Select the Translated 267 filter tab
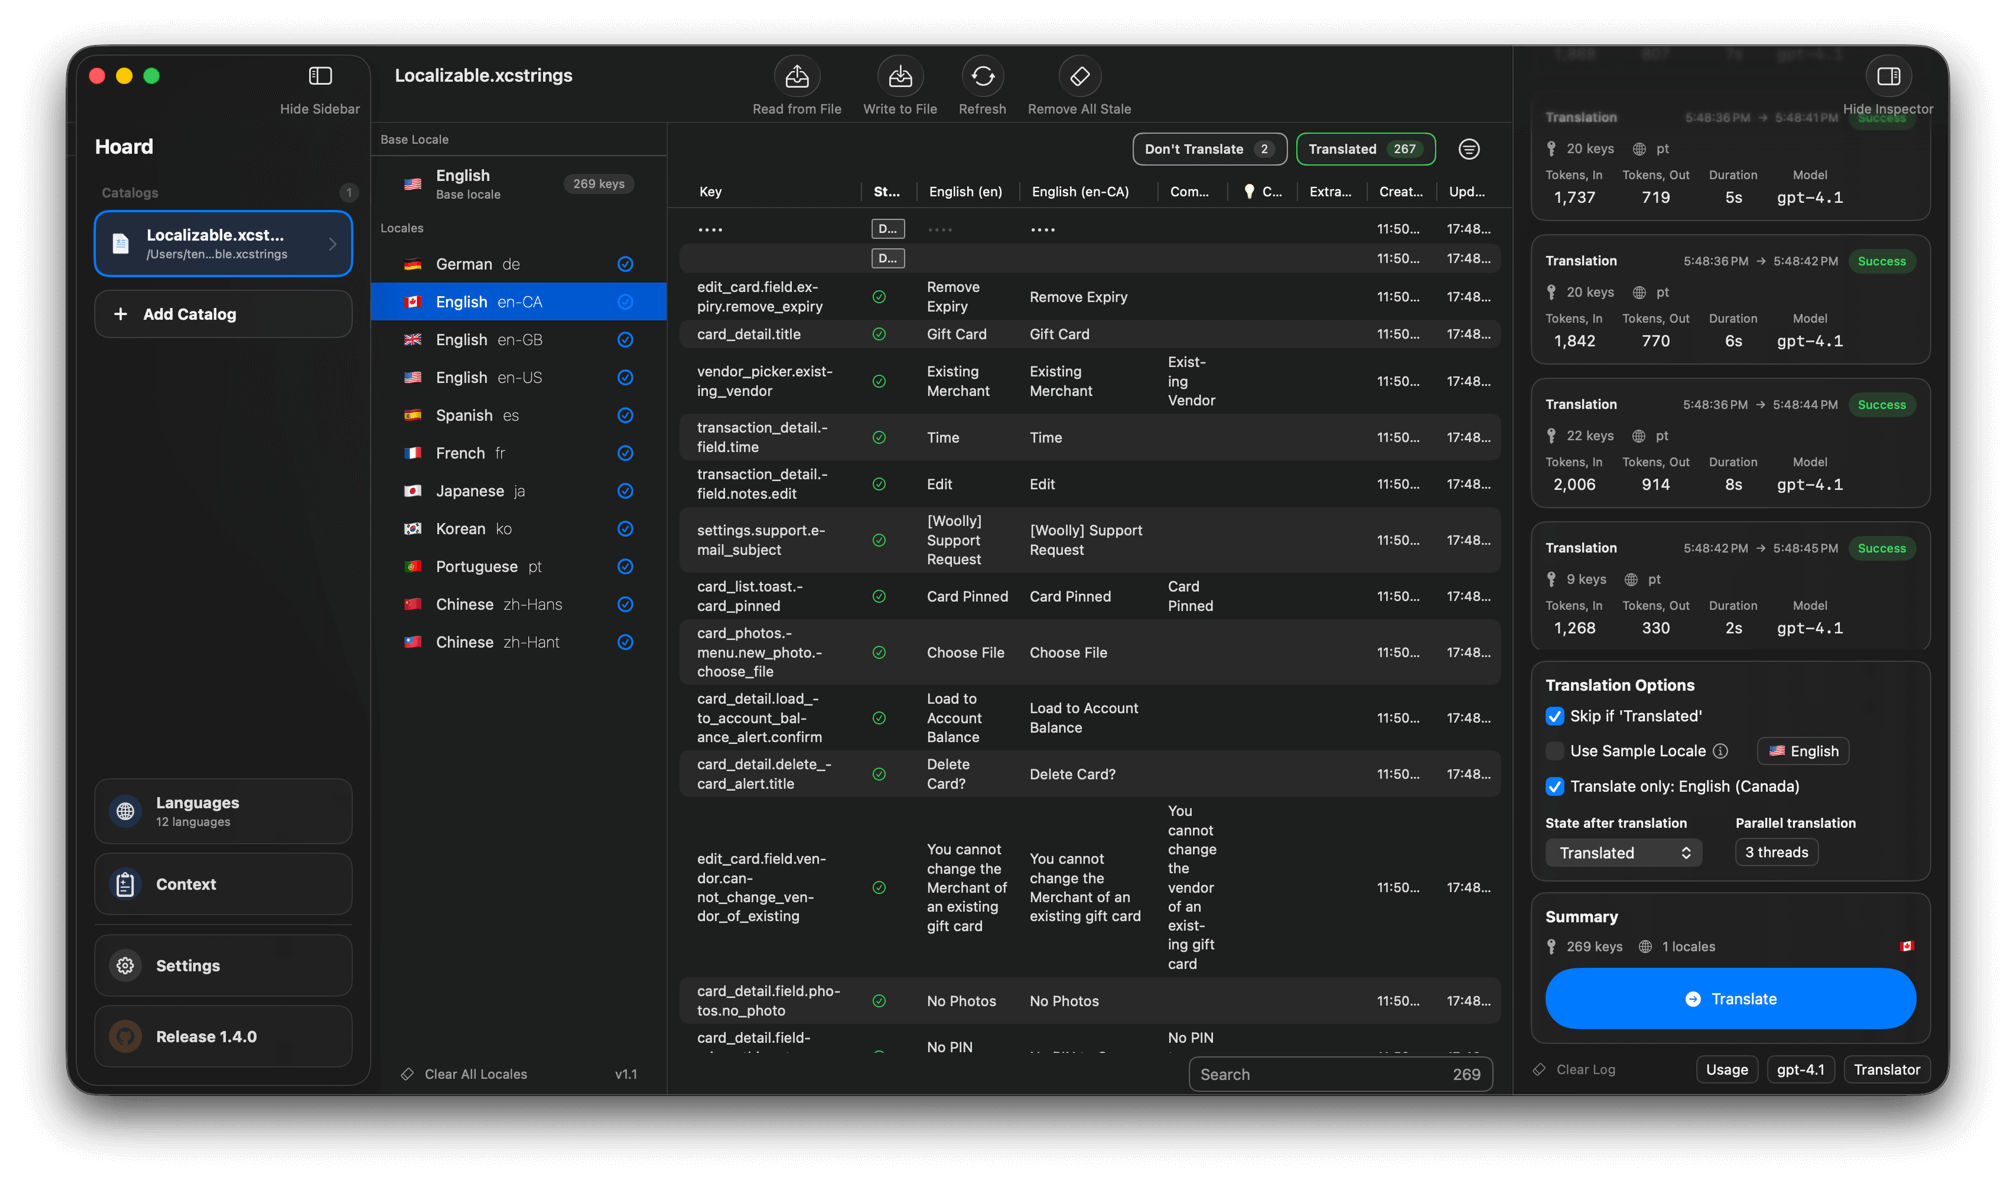The height and width of the screenshot is (1183, 2016). pyautogui.click(x=1365, y=149)
